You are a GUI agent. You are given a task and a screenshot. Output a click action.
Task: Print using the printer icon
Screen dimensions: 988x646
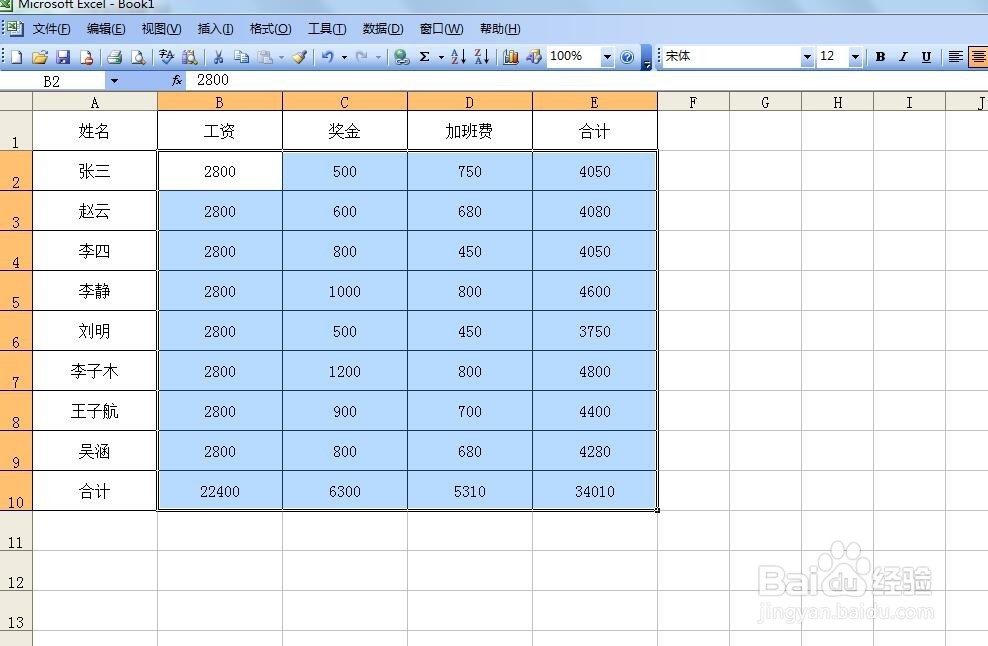click(114, 57)
